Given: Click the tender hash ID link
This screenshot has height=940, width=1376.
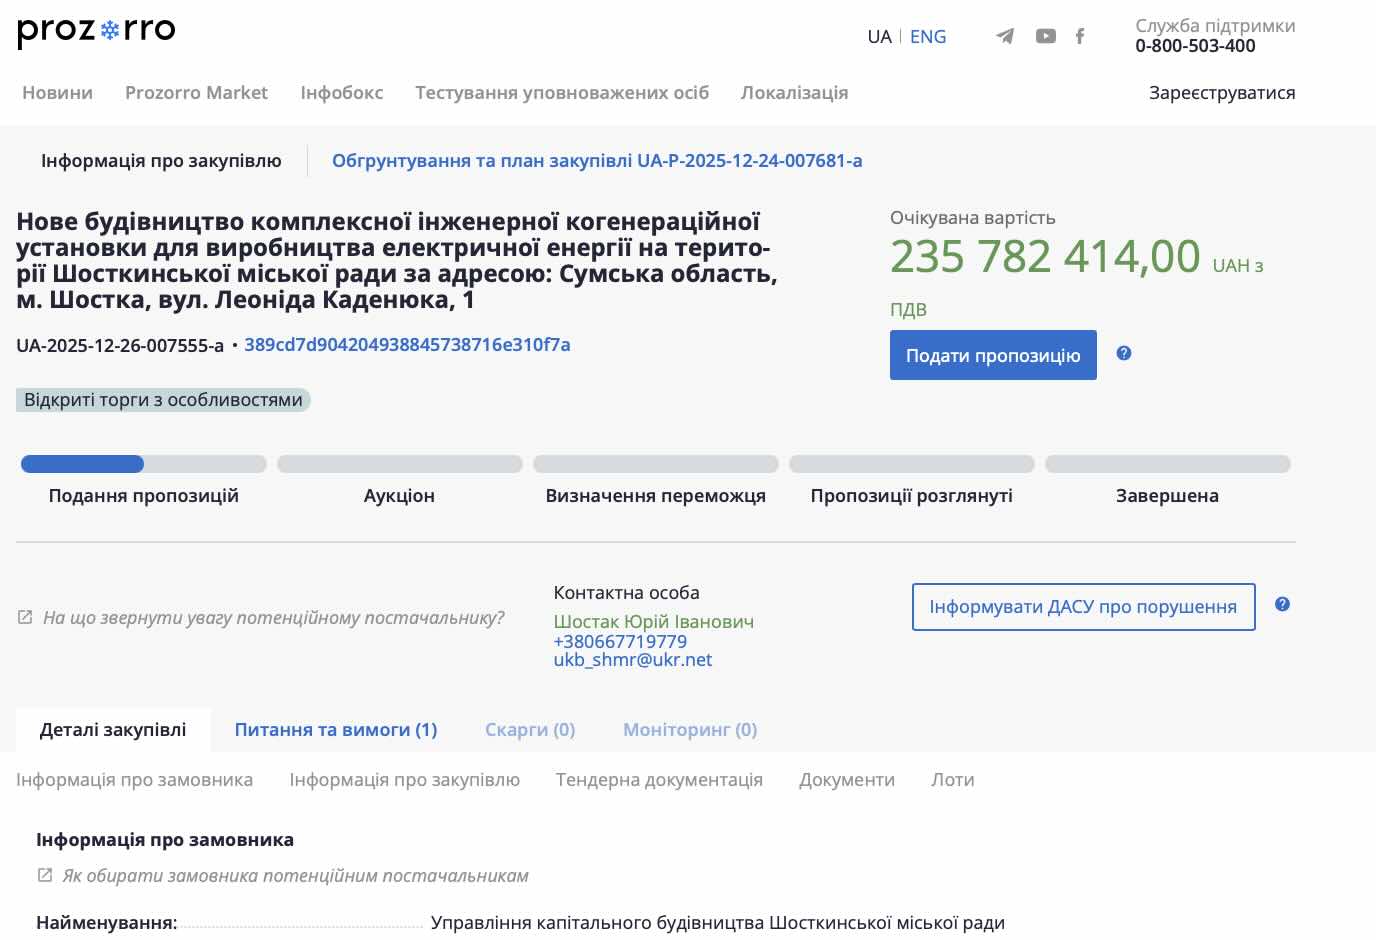Looking at the screenshot, I should 407,345.
